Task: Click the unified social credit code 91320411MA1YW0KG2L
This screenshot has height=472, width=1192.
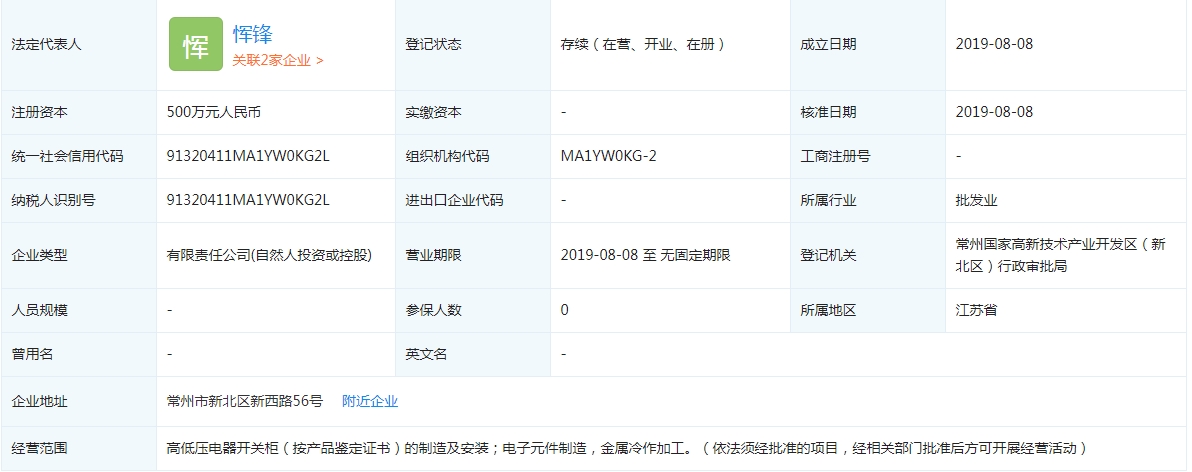Action: coord(248,156)
